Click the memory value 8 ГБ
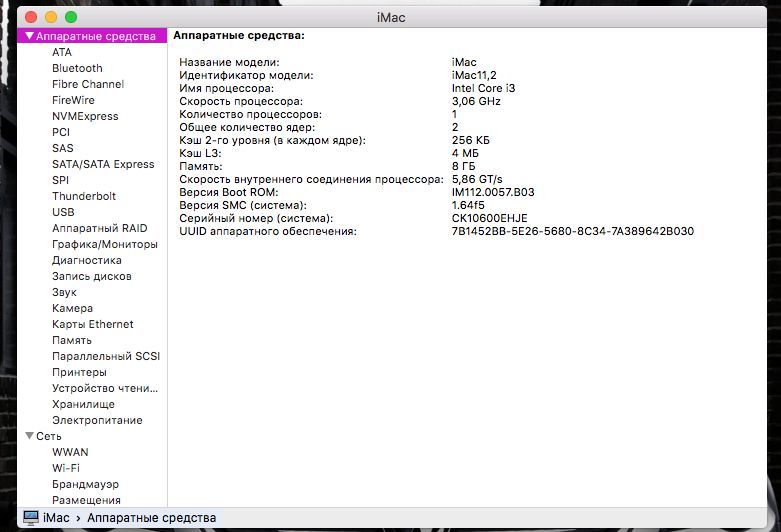This screenshot has width=781, height=532. (464, 166)
